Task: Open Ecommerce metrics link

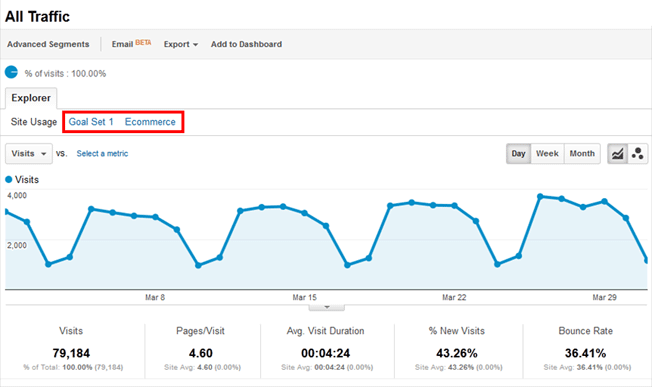Action: pos(150,122)
